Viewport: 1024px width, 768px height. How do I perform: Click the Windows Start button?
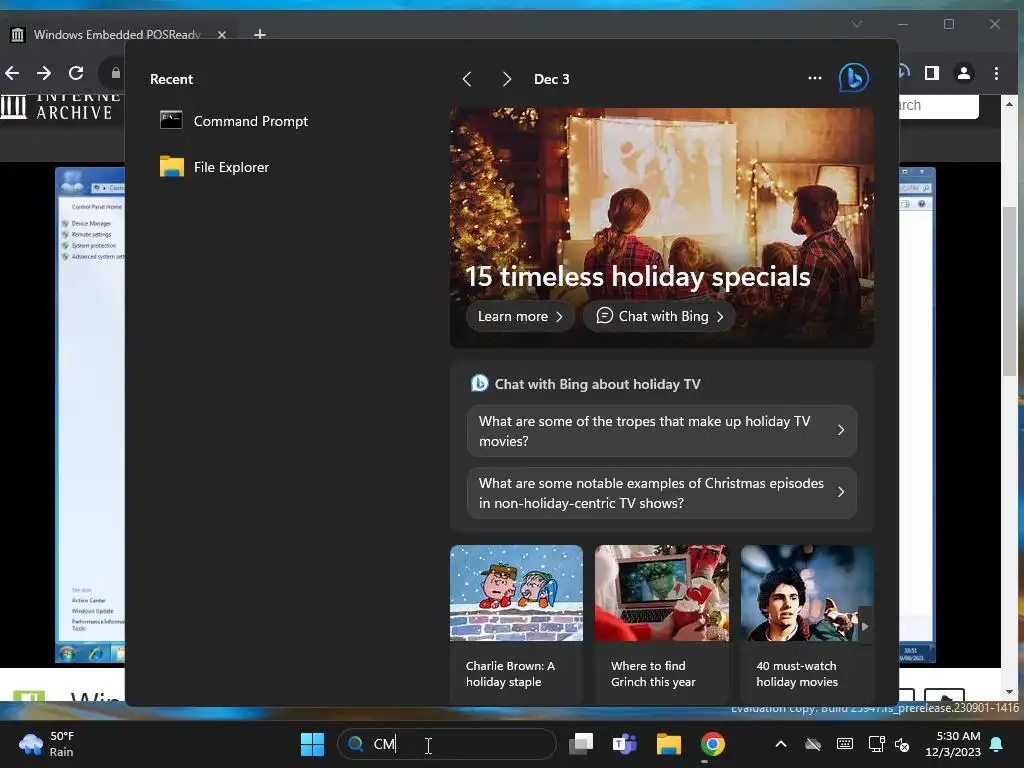[x=312, y=744]
